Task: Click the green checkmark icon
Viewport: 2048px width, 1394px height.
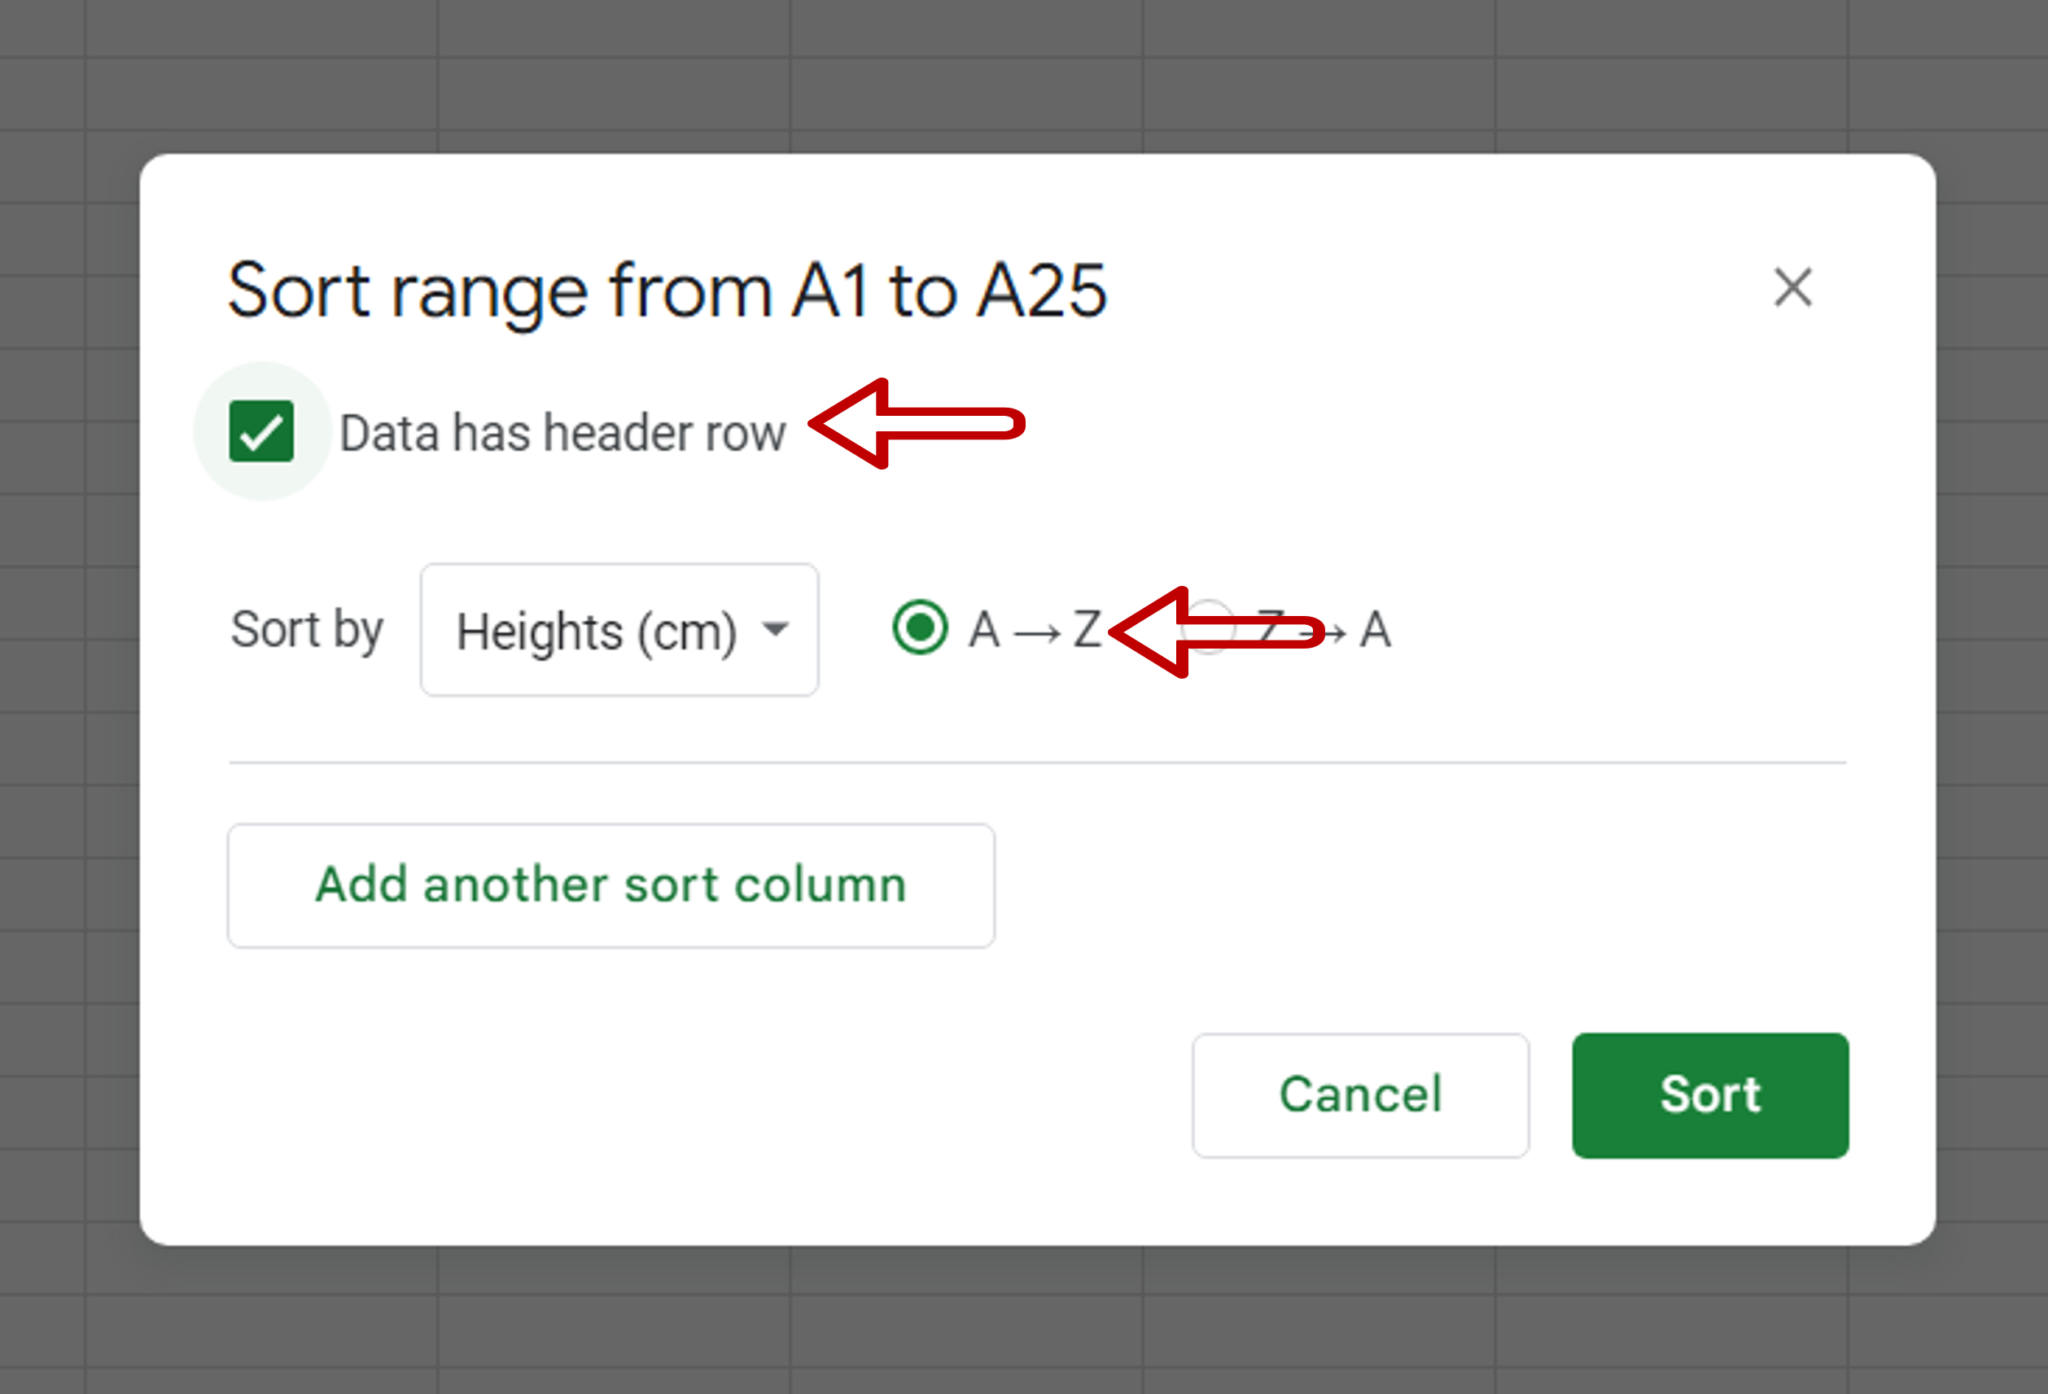Action: pyautogui.click(x=262, y=431)
